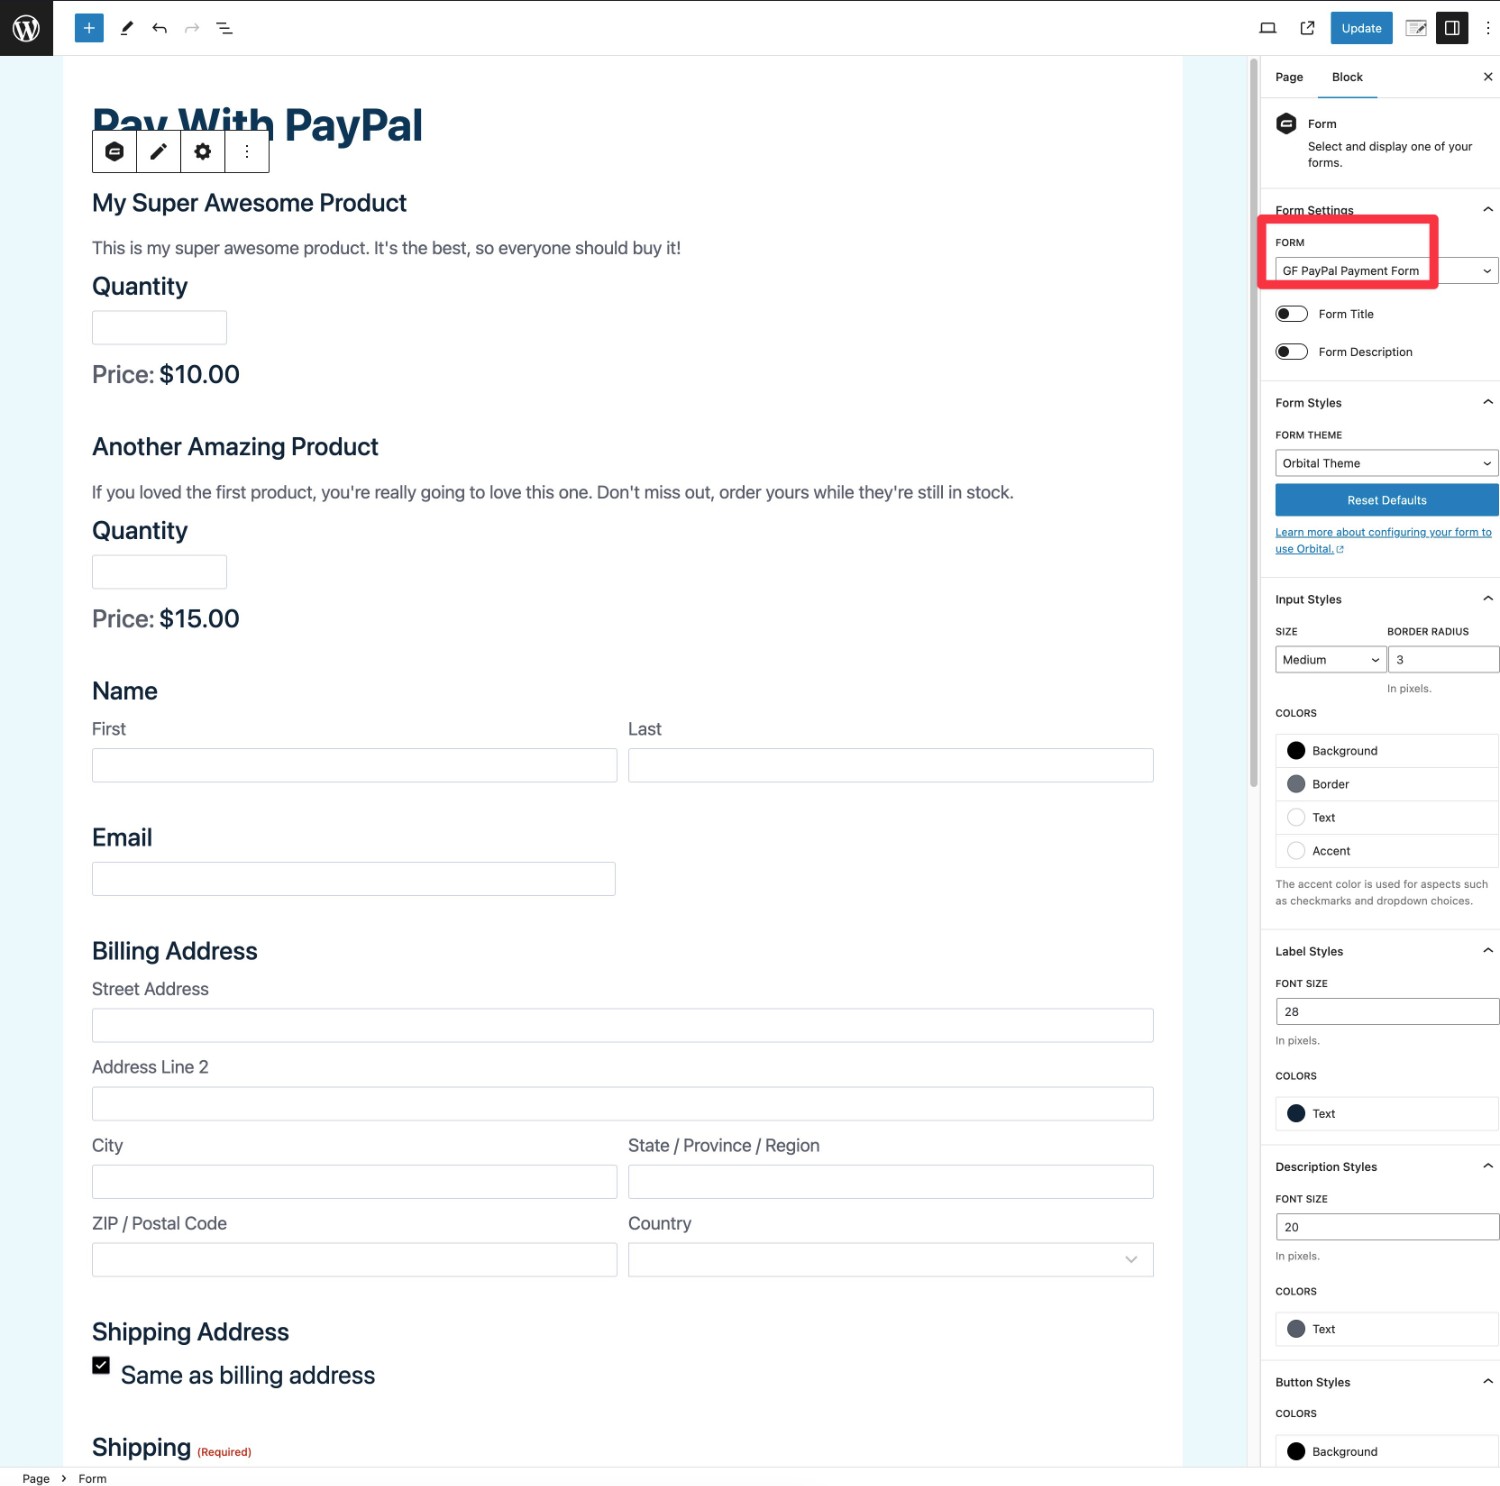Open the Form selection dropdown
The width and height of the screenshot is (1500, 1486).
(1387, 271)
